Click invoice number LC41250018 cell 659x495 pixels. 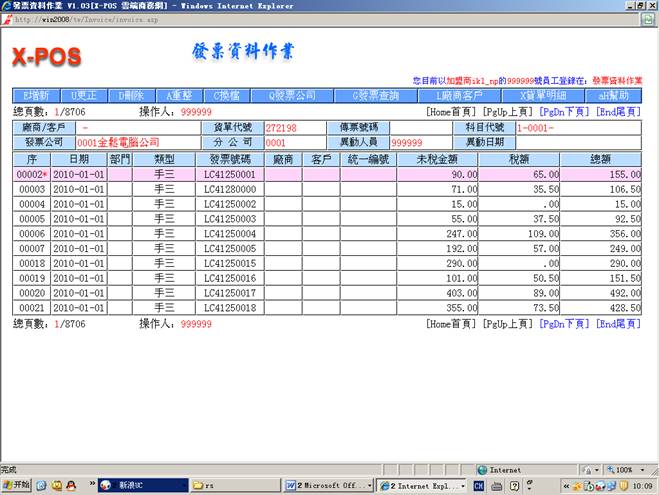[229, 309]
